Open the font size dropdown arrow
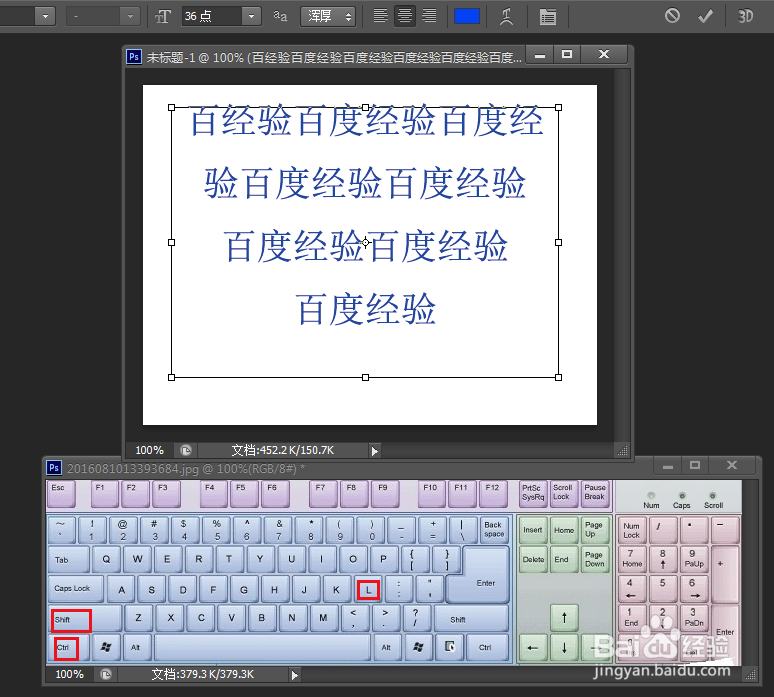Viewport: 774px width, 697px height. 252,16
